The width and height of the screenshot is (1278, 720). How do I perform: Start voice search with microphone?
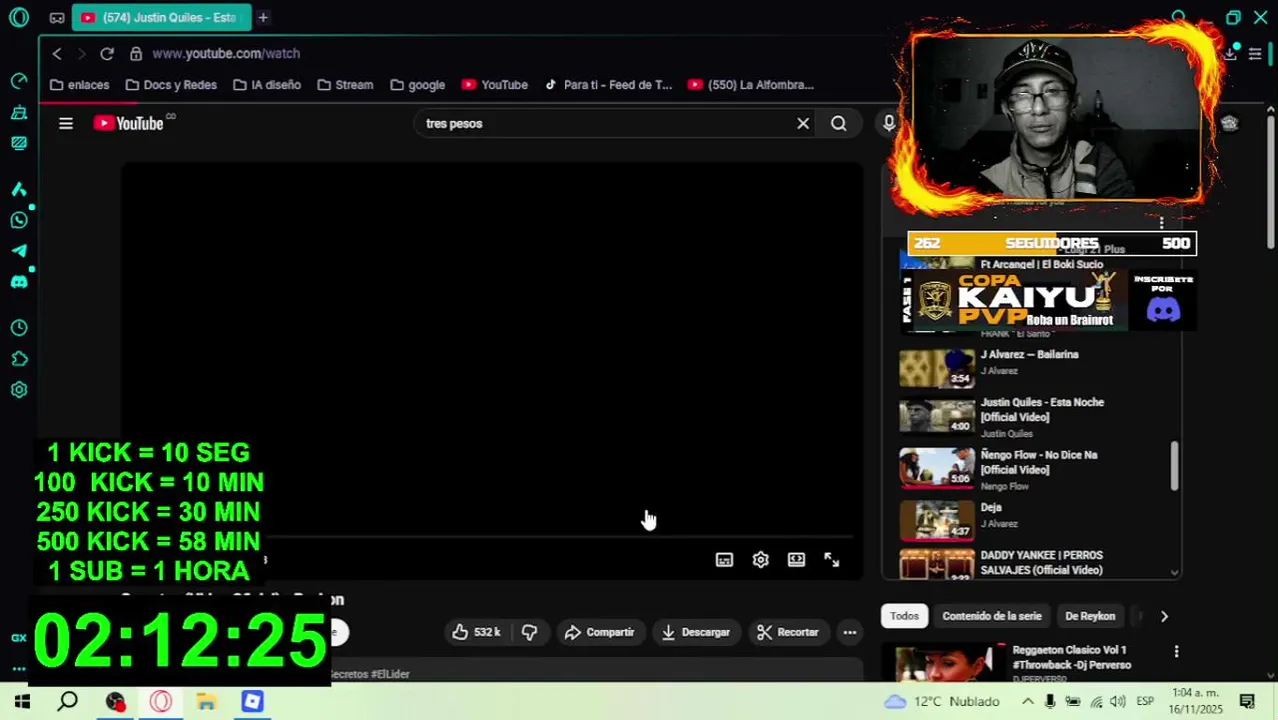[888, 122]
